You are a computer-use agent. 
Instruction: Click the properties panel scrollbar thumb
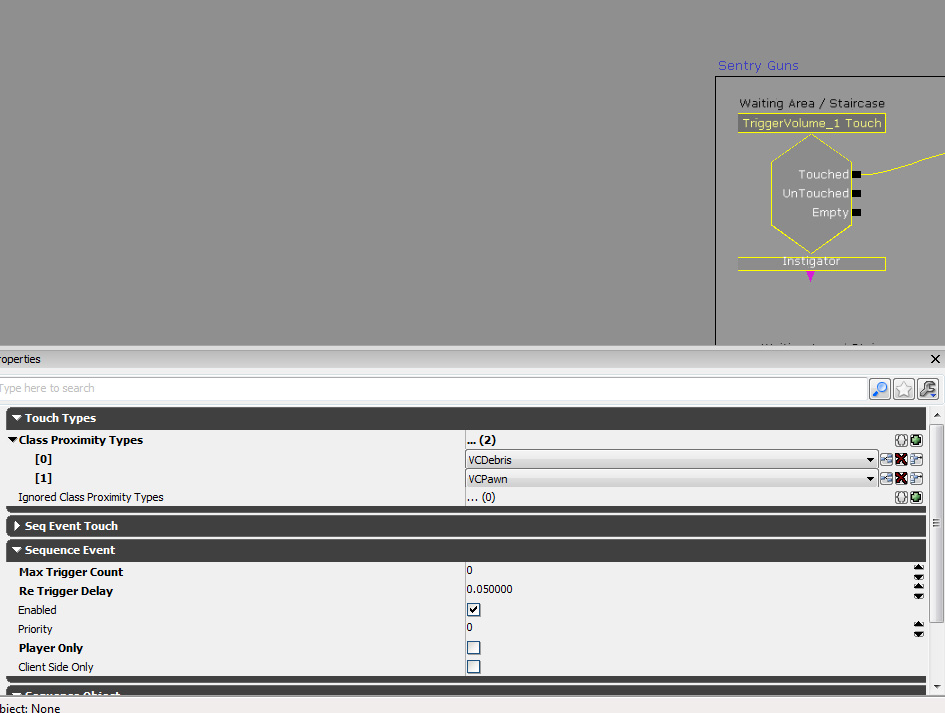click(936, 523)
